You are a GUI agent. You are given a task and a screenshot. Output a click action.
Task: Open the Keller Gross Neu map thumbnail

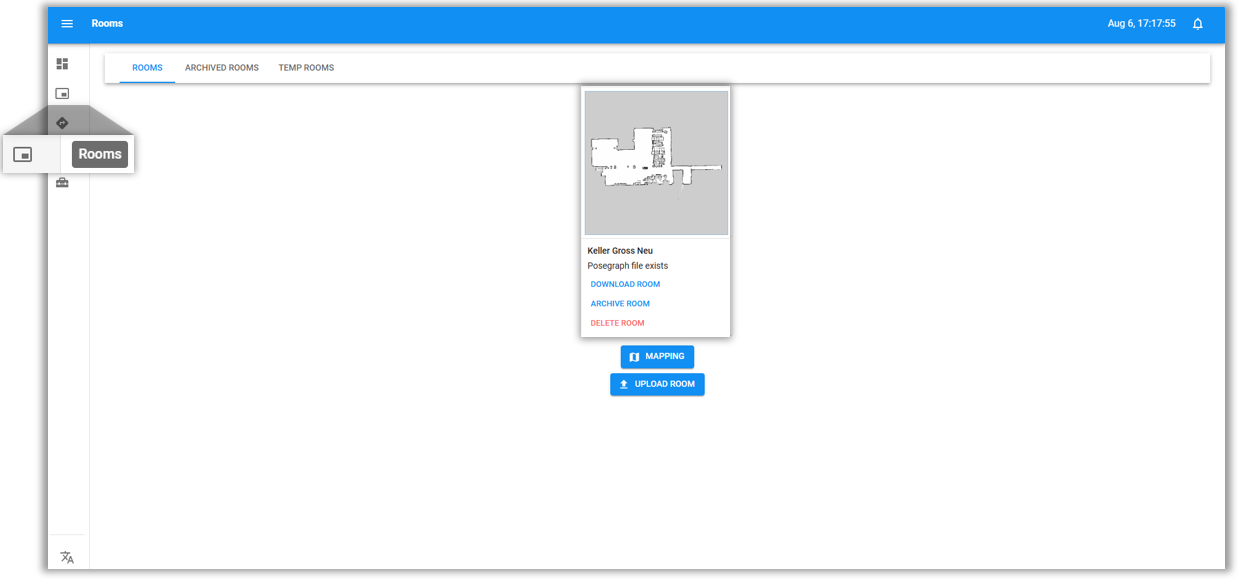[x=656, y=163]
